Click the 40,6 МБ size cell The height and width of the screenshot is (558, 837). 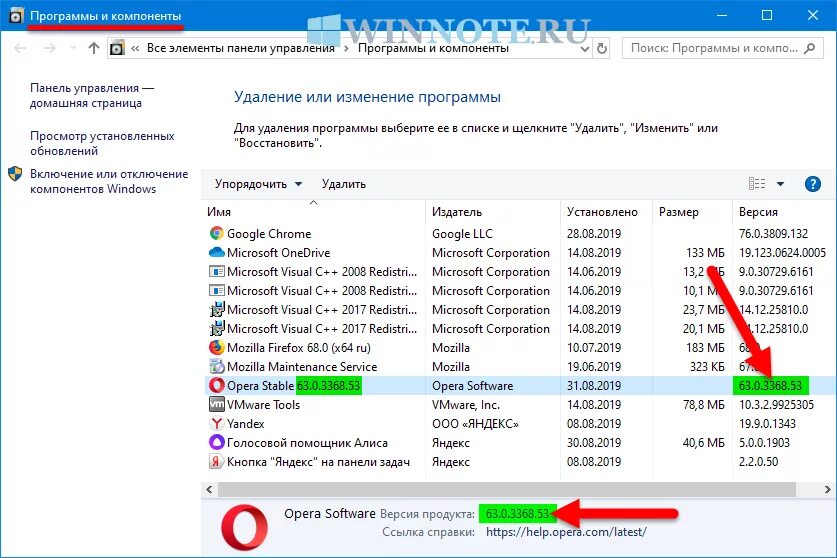(704, 443)
